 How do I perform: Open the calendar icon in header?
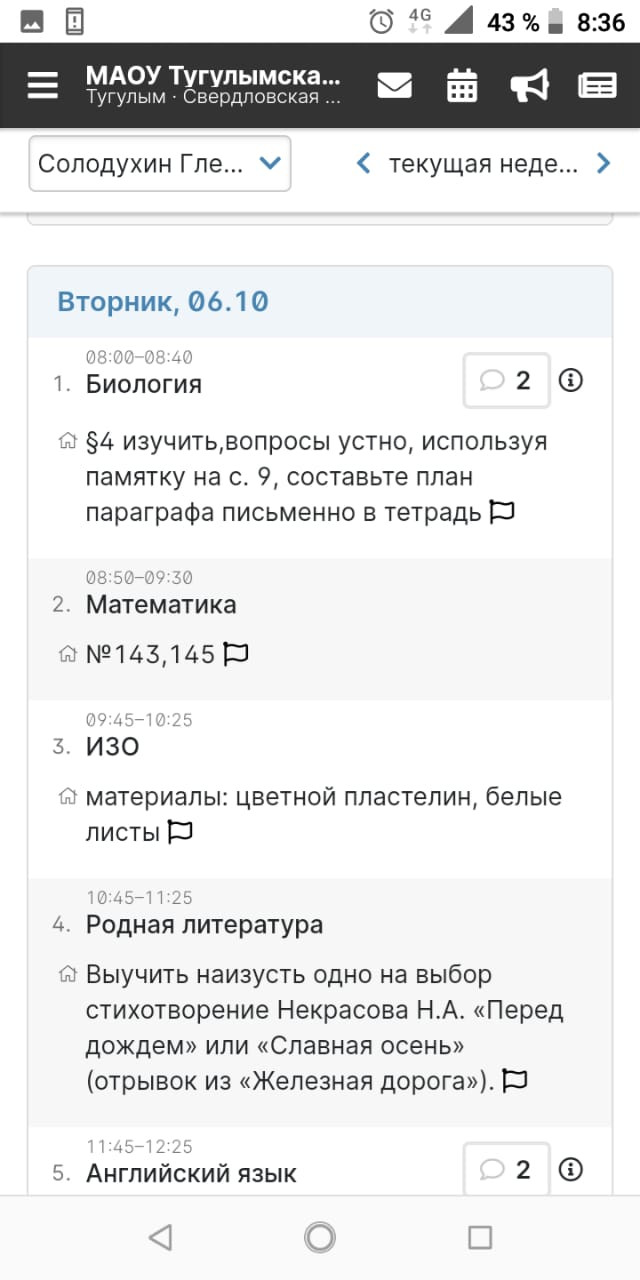point(462,86)
